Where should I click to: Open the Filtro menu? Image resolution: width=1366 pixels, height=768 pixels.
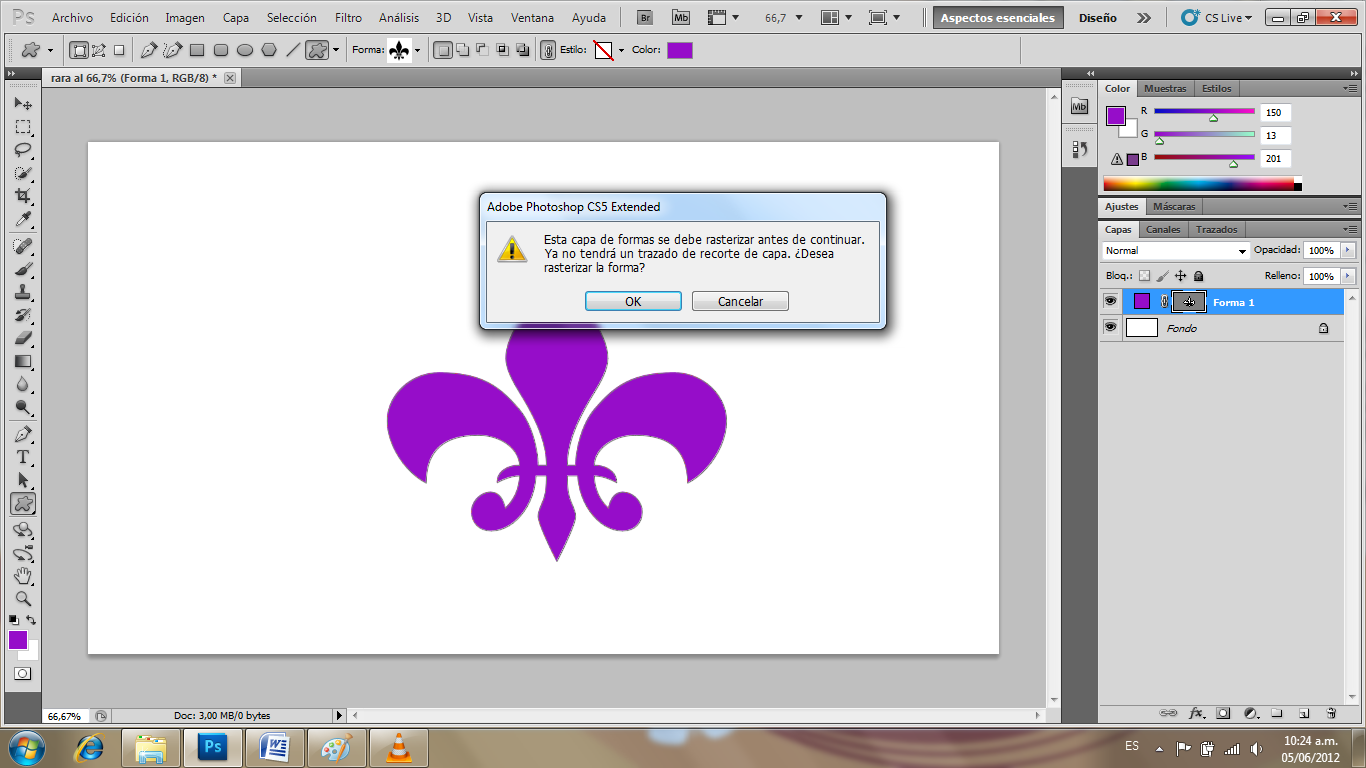point(349,18)
